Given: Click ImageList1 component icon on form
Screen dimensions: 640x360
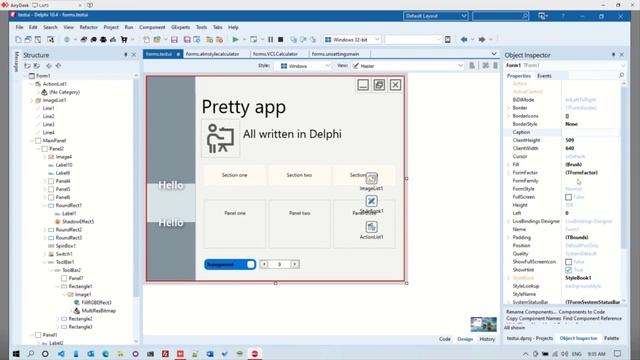Looking at the screenshot, I should pyautogui.click(x=371, y=178).
